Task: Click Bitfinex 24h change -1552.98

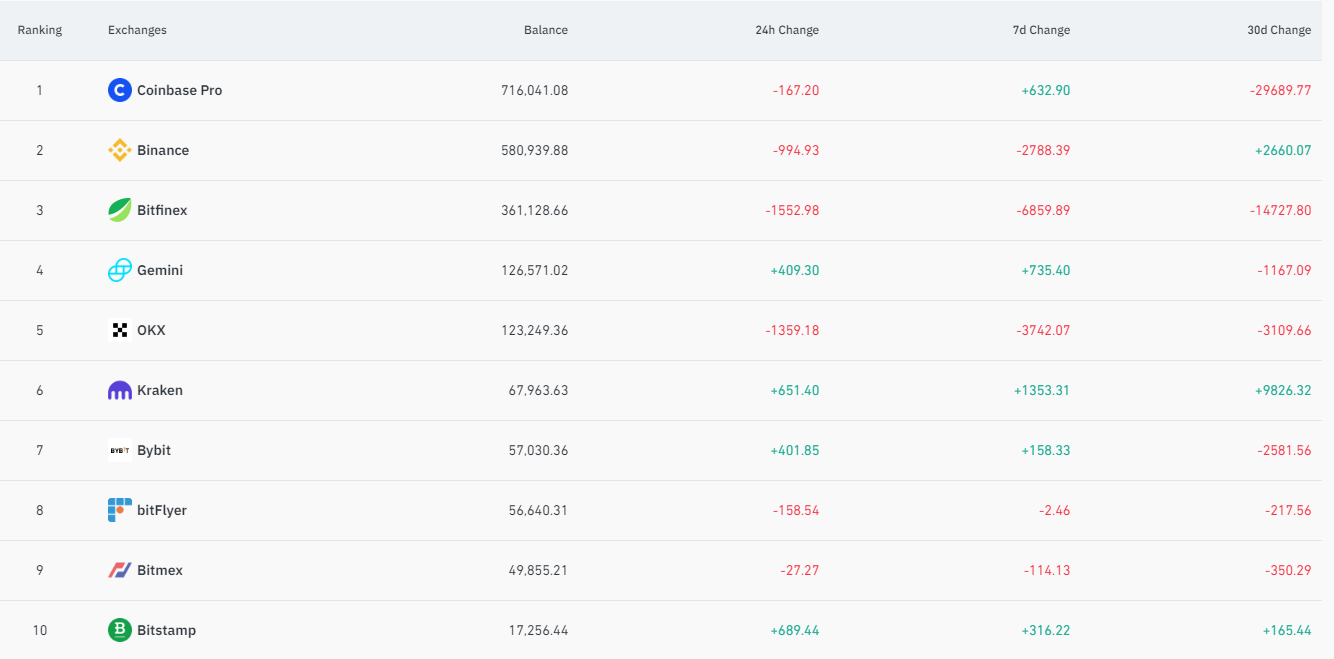Action: 792,210
